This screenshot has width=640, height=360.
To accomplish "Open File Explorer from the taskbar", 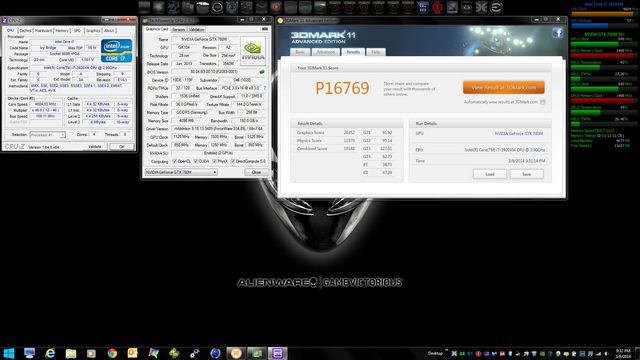I will 71,353.
